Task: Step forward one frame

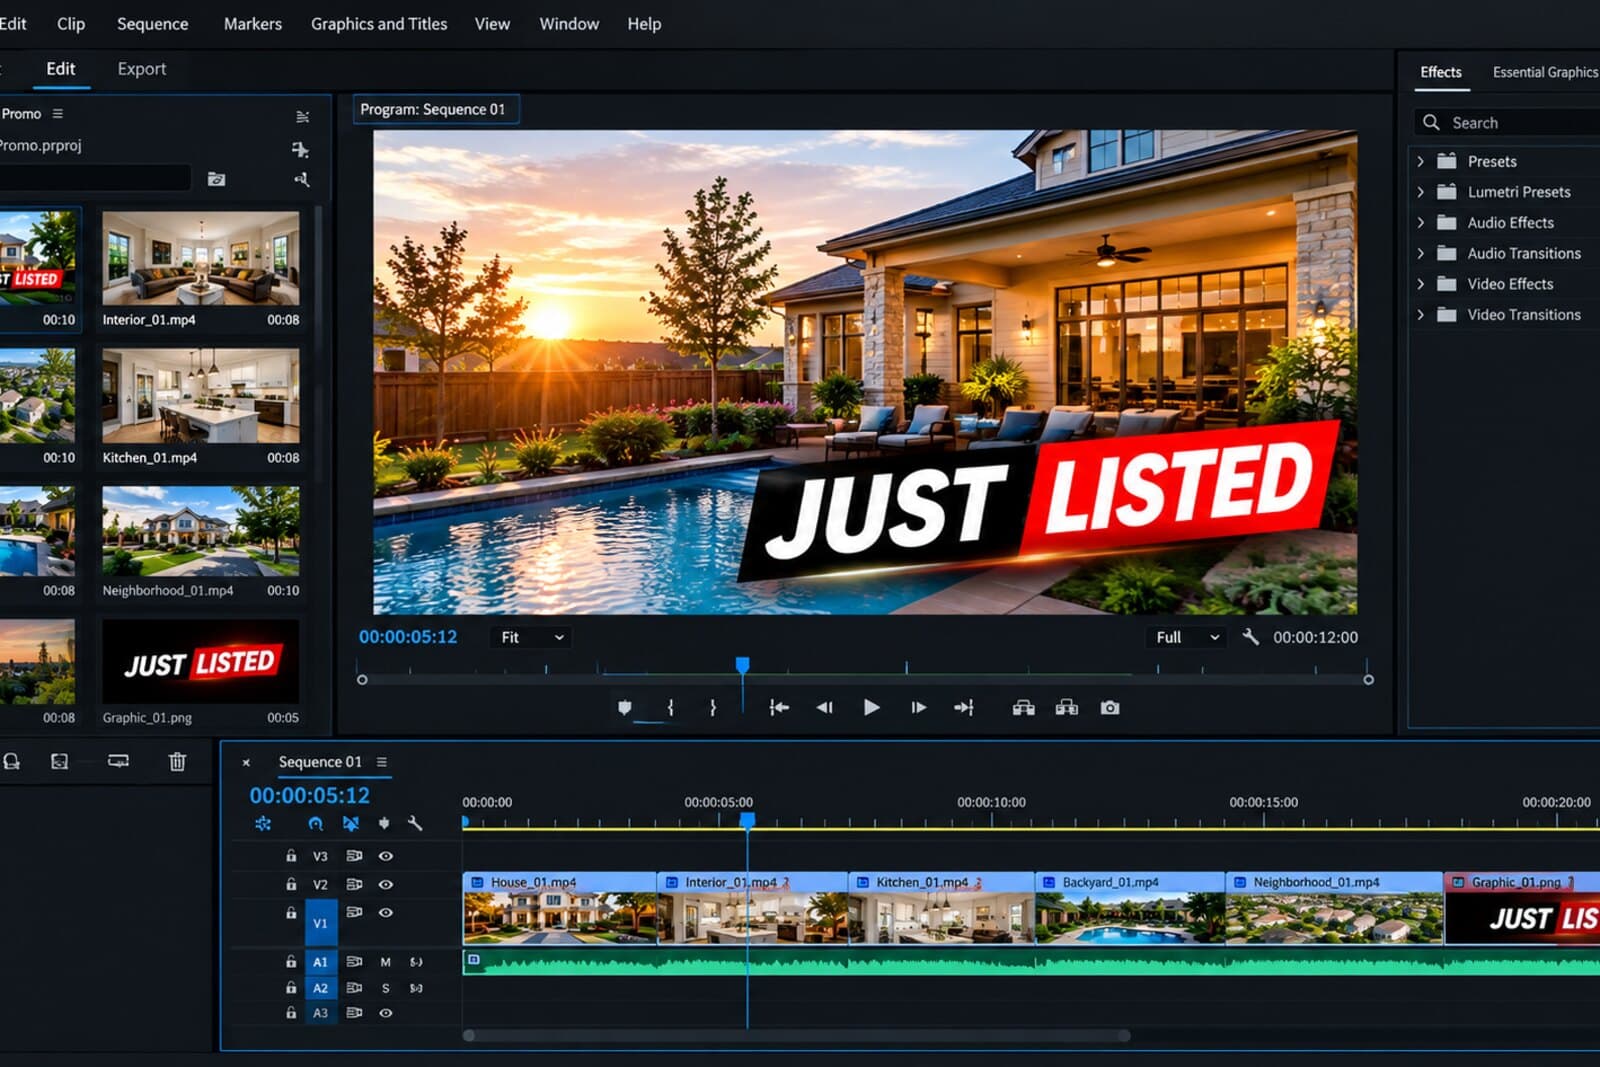Action: click(918, 708)
